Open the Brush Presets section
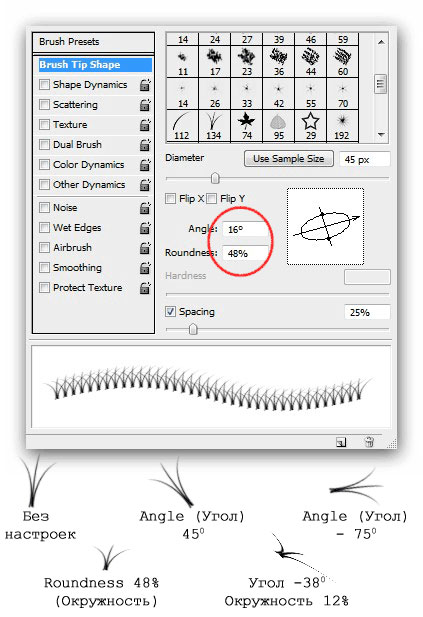Screen dimensions: 423x617 pyautogui.click(x=93, y=42)
